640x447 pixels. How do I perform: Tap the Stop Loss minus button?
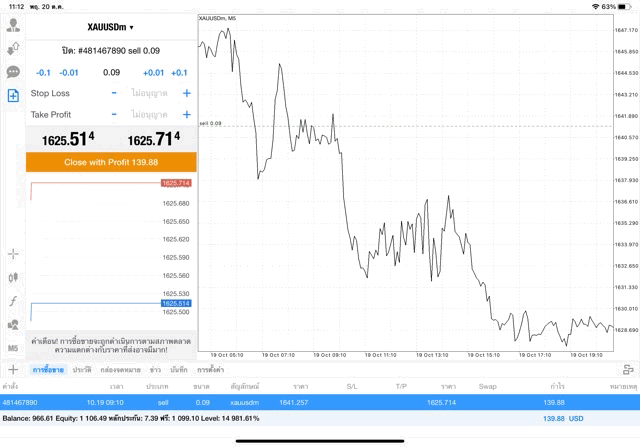pos(114,93)
